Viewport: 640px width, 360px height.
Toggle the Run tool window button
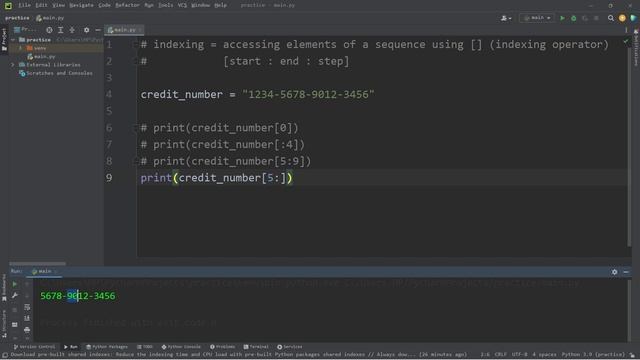coord(71,347)
